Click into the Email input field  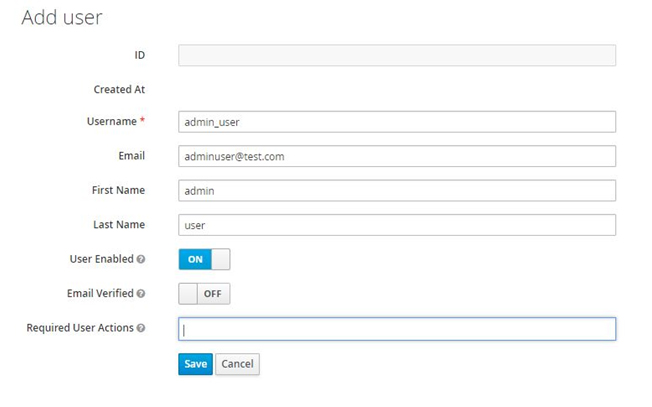tap(396, 157)
